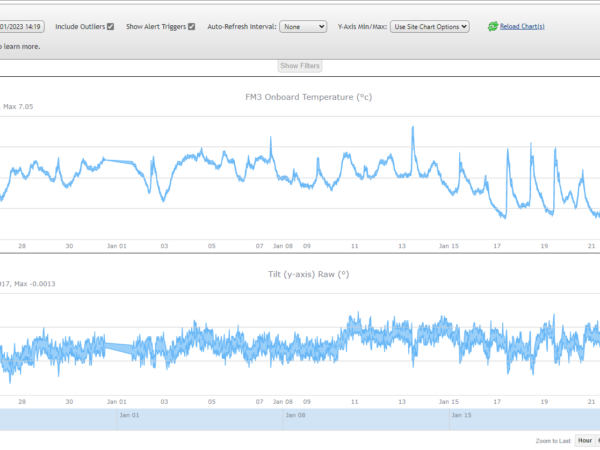The width and height of the screenshot is (600, 450).
Task: Click the Show Filters button
Action: click(x=300, y=66)
